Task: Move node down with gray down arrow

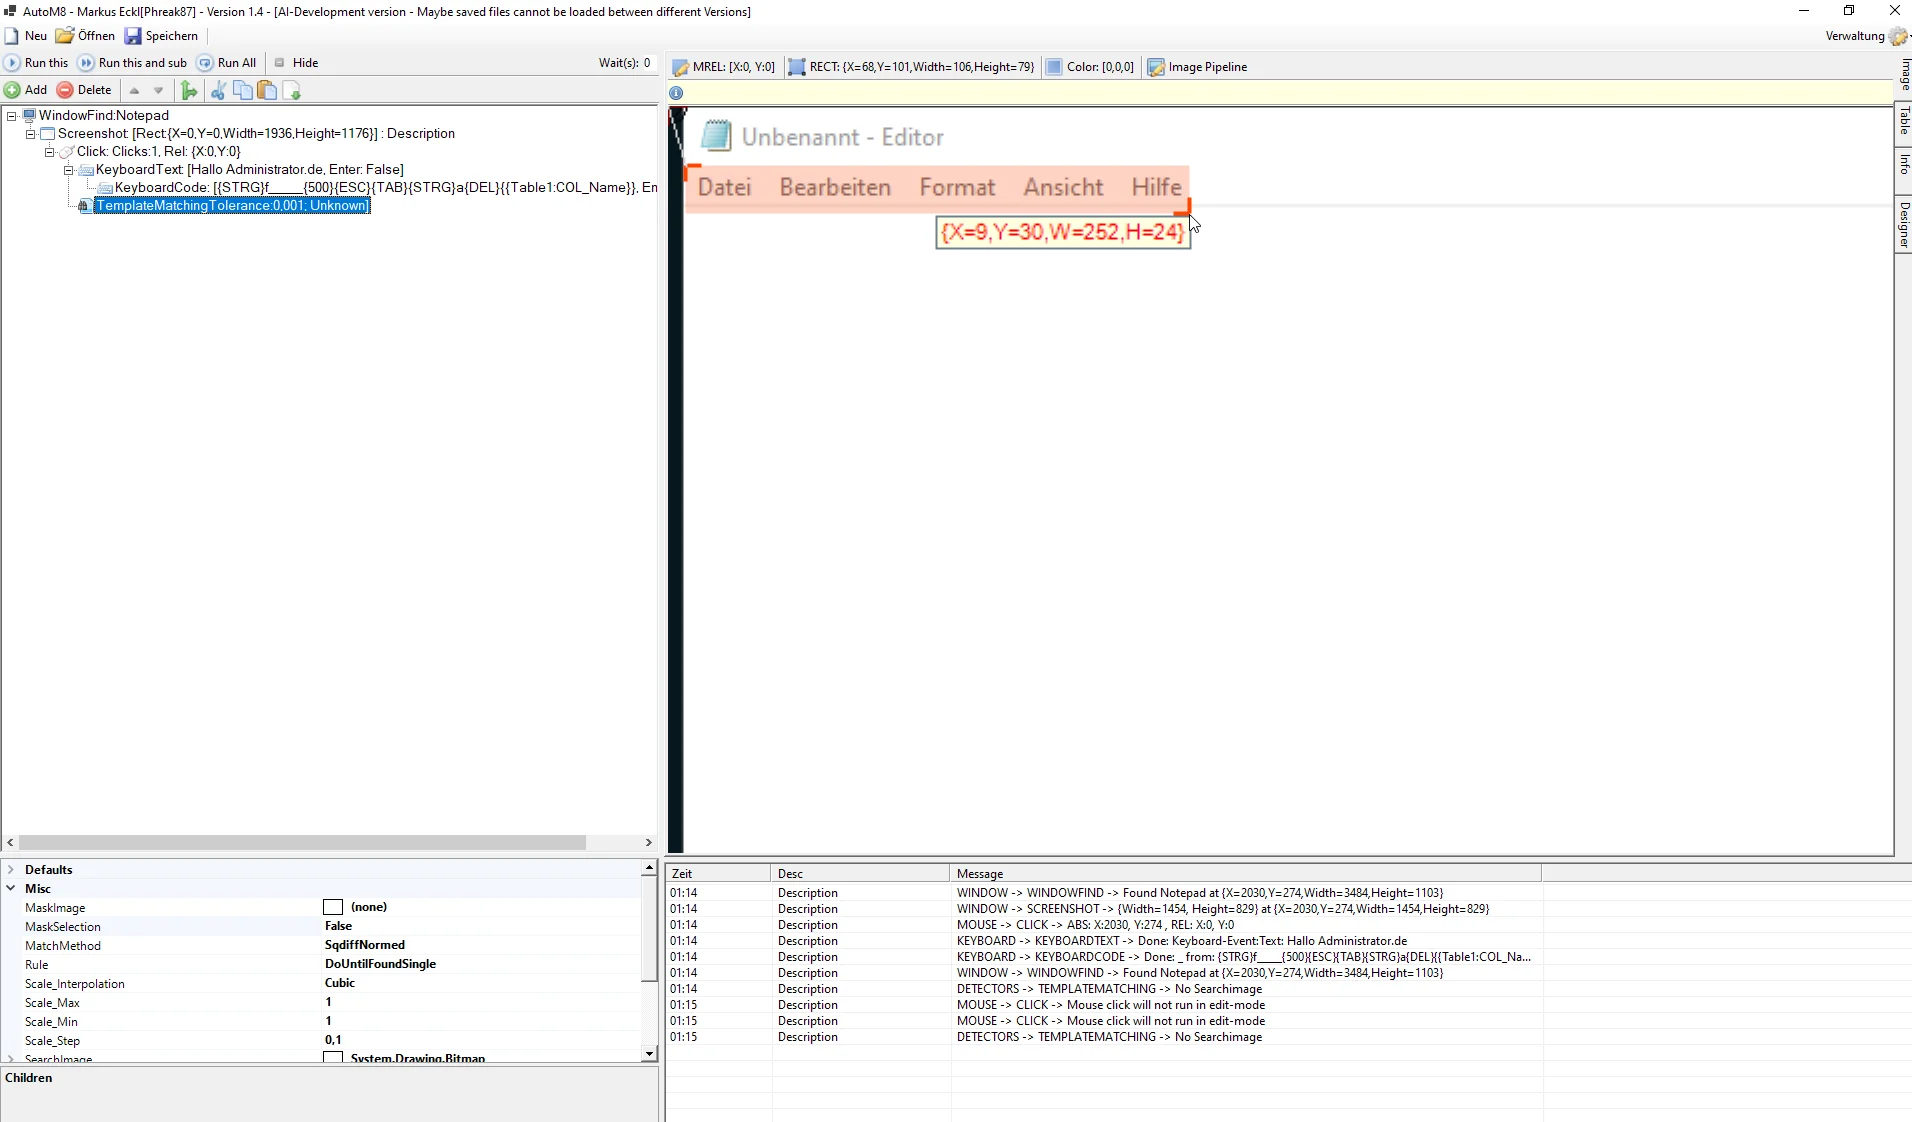Action: (x=158, y=90)
